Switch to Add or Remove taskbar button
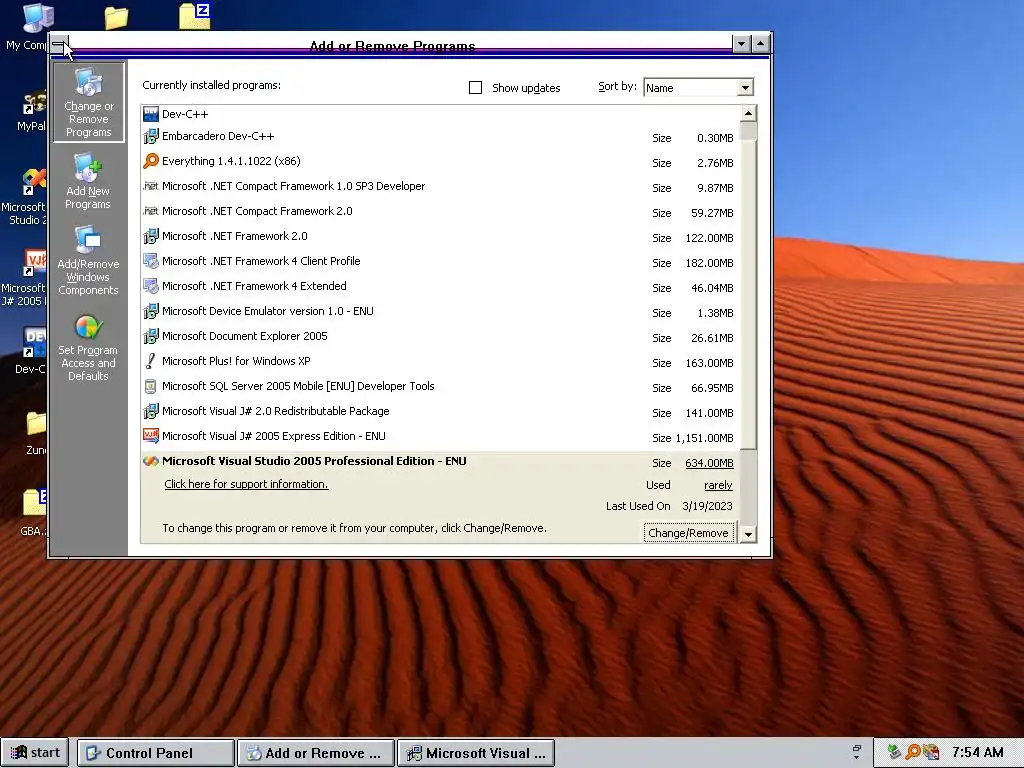Screen dimensions: 1024x768 click(316, 753)
